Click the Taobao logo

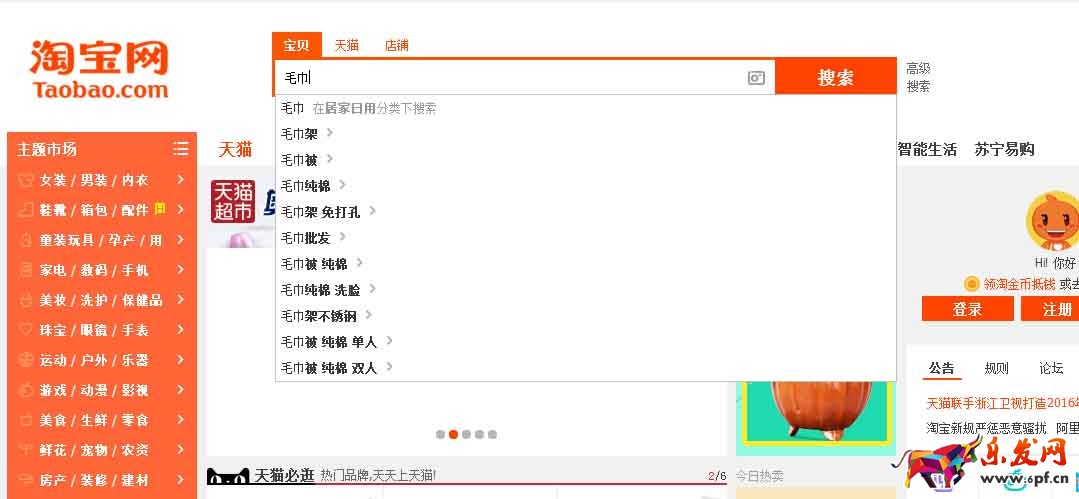tap(99, 69)
